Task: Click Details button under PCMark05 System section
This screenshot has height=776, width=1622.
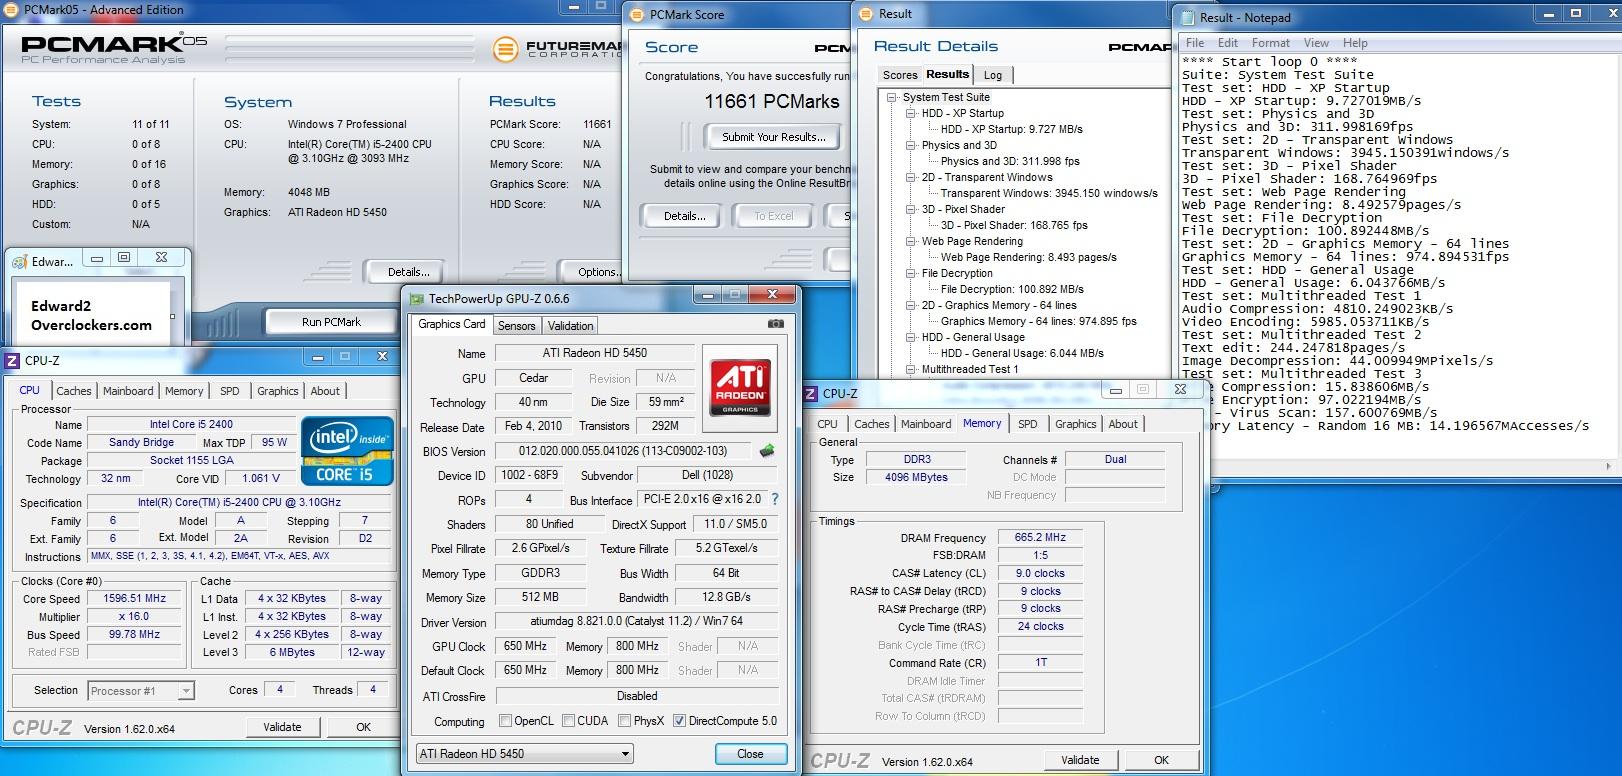Action: point(409,272)
